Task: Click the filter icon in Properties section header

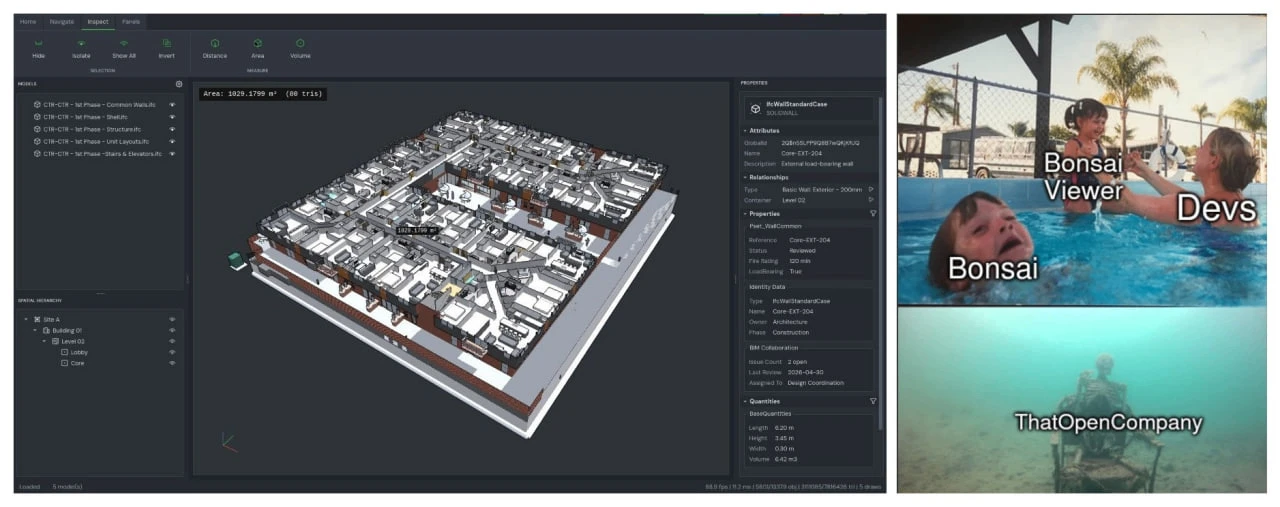Action: 873,213
